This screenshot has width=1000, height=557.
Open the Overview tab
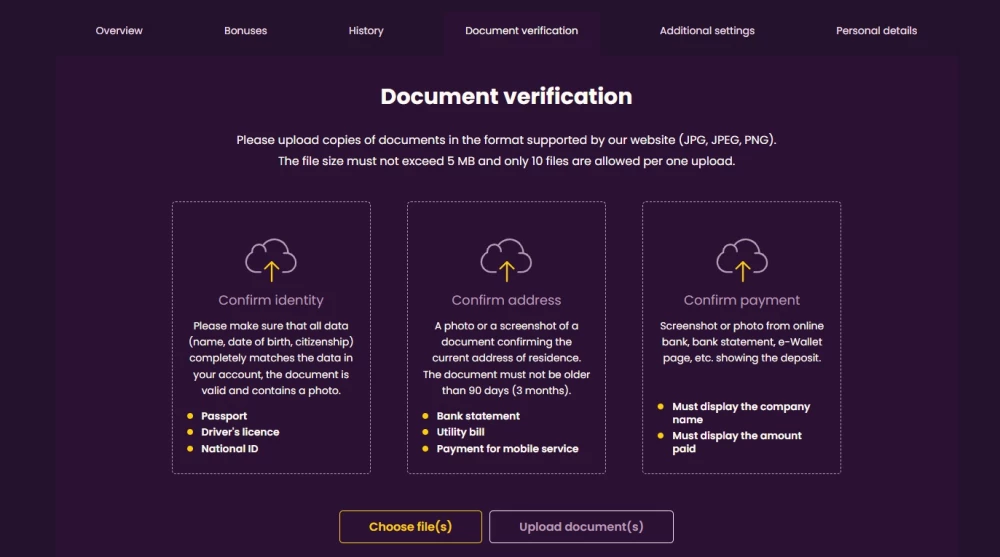(x=119, y=31)
